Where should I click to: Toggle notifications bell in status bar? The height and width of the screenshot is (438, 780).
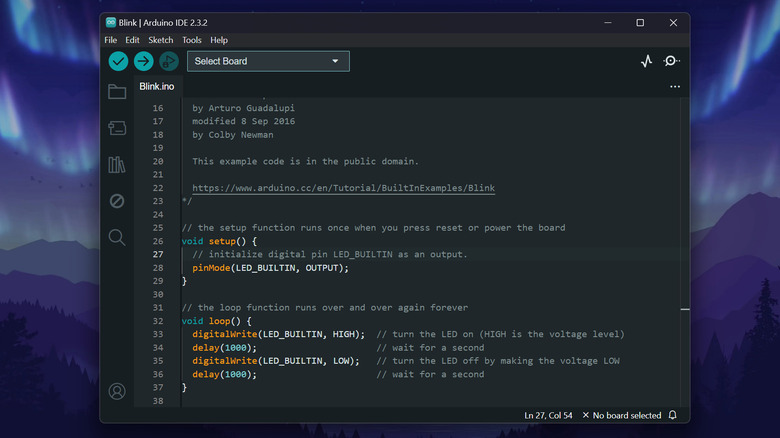673,415
